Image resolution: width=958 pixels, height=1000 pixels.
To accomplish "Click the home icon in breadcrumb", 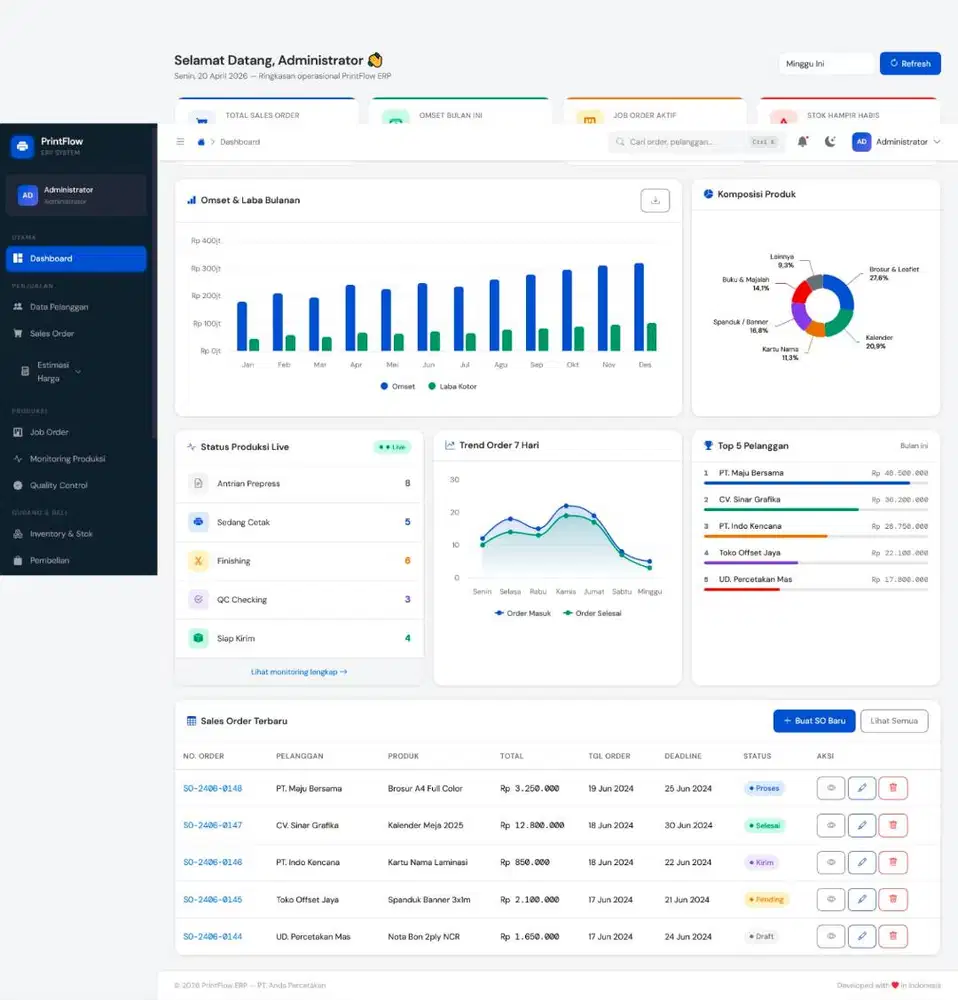I will pyautogui.click(x=201, y=142).
